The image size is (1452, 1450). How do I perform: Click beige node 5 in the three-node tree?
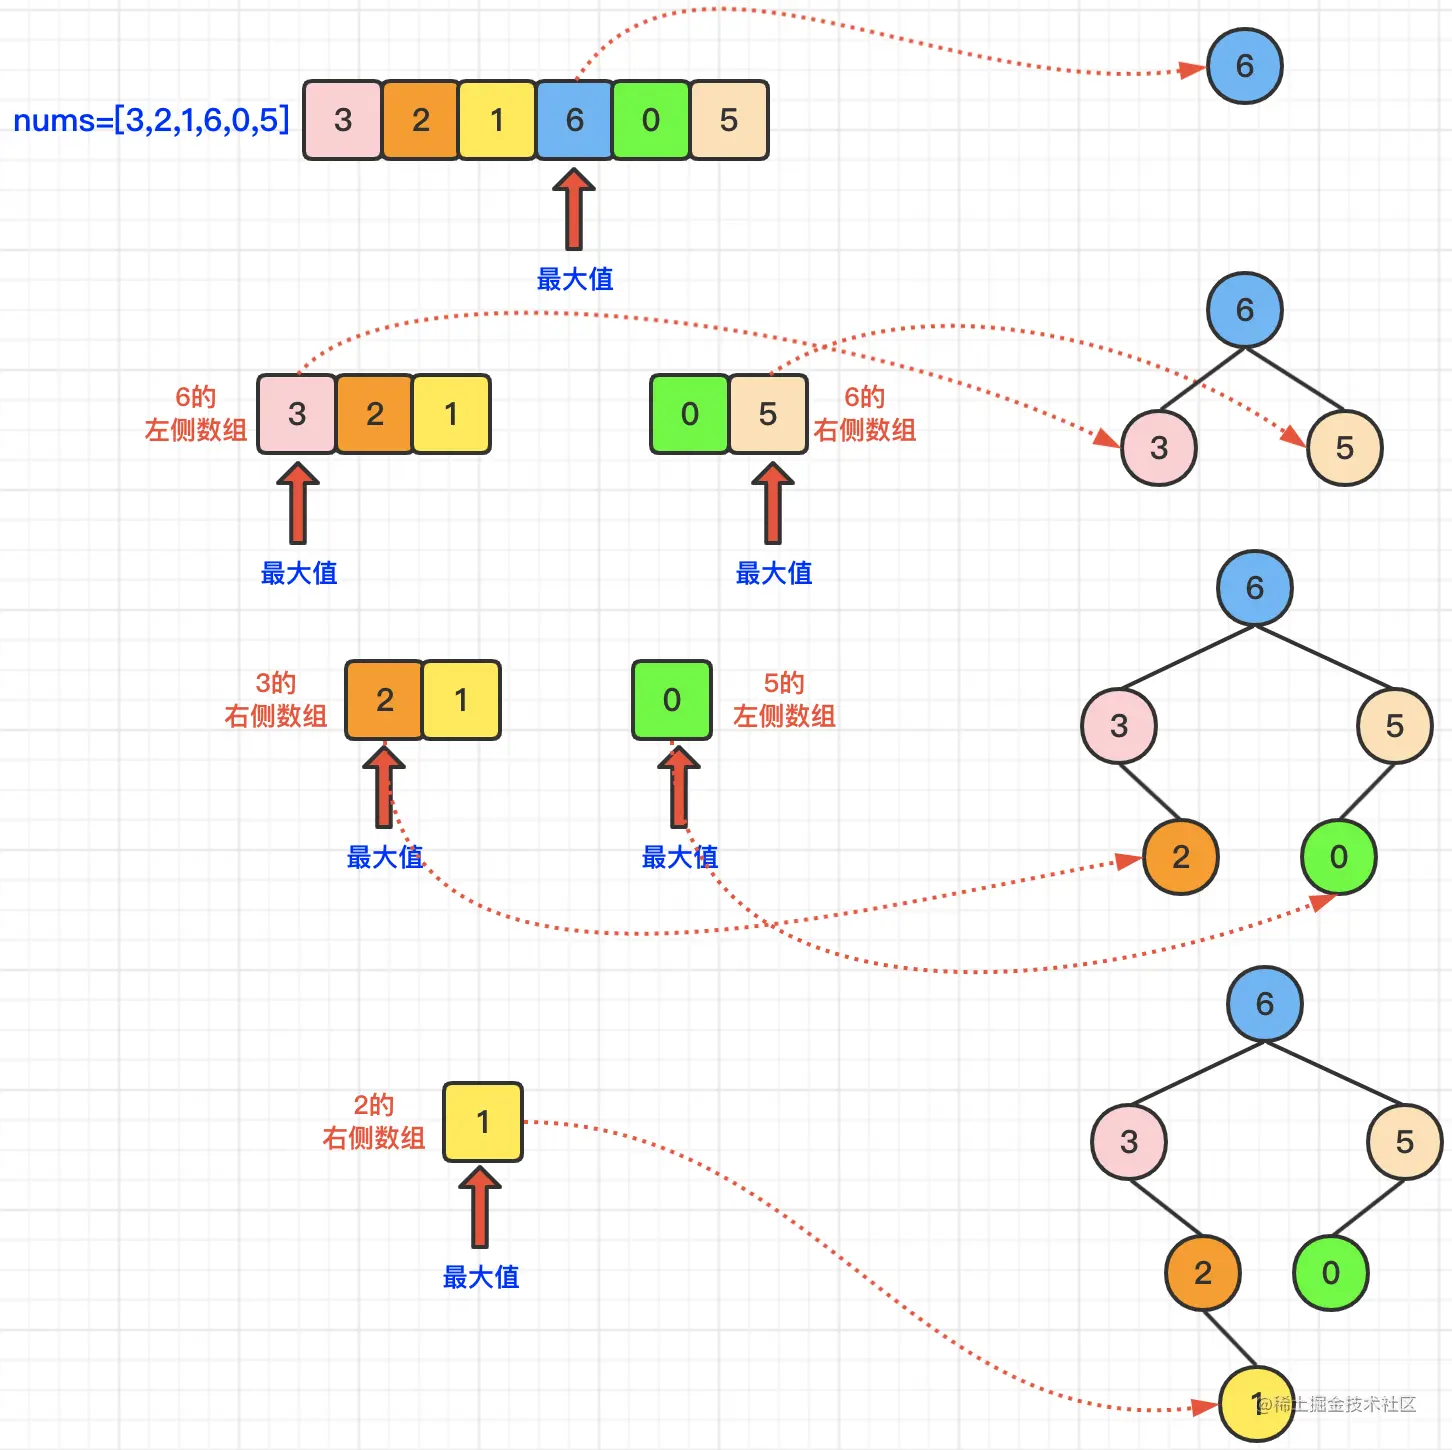[x=1345, y=448]
